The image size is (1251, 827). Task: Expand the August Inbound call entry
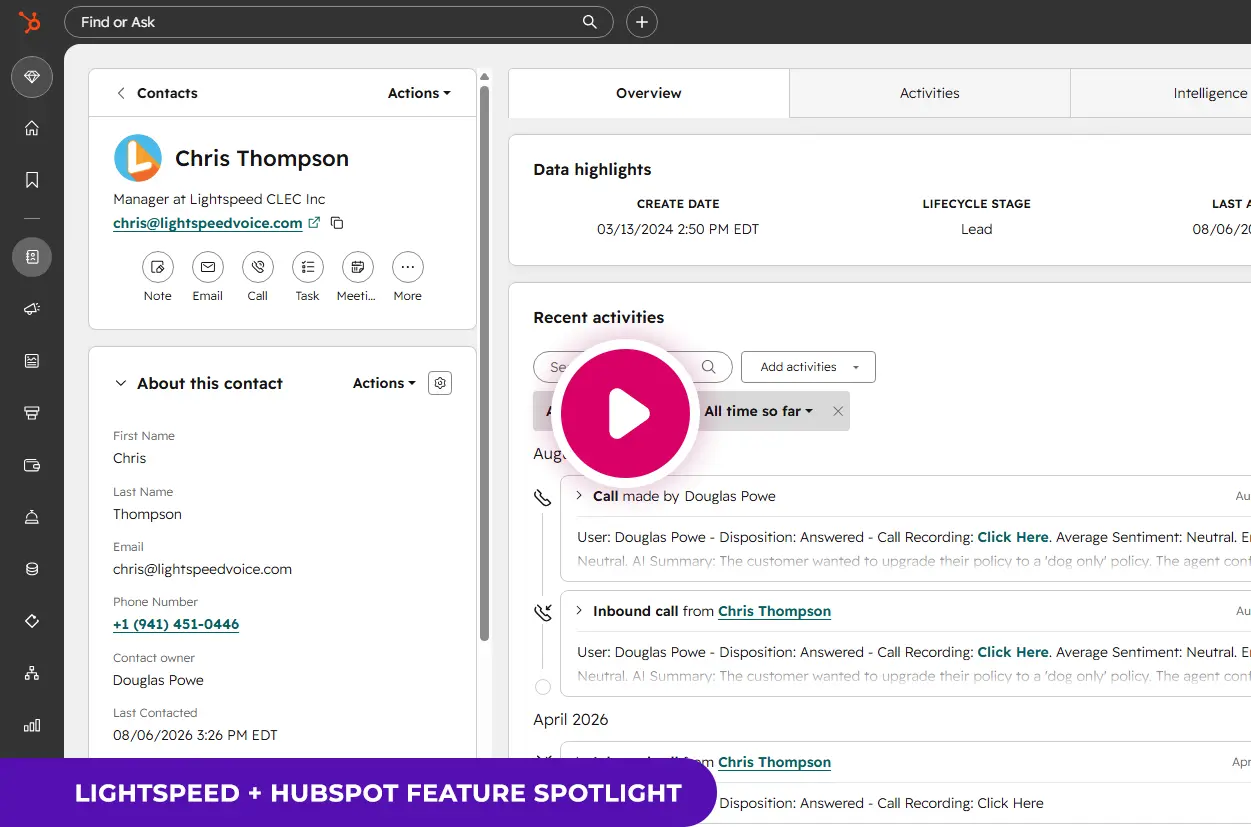pyautogui.click(x=579, y=611)
